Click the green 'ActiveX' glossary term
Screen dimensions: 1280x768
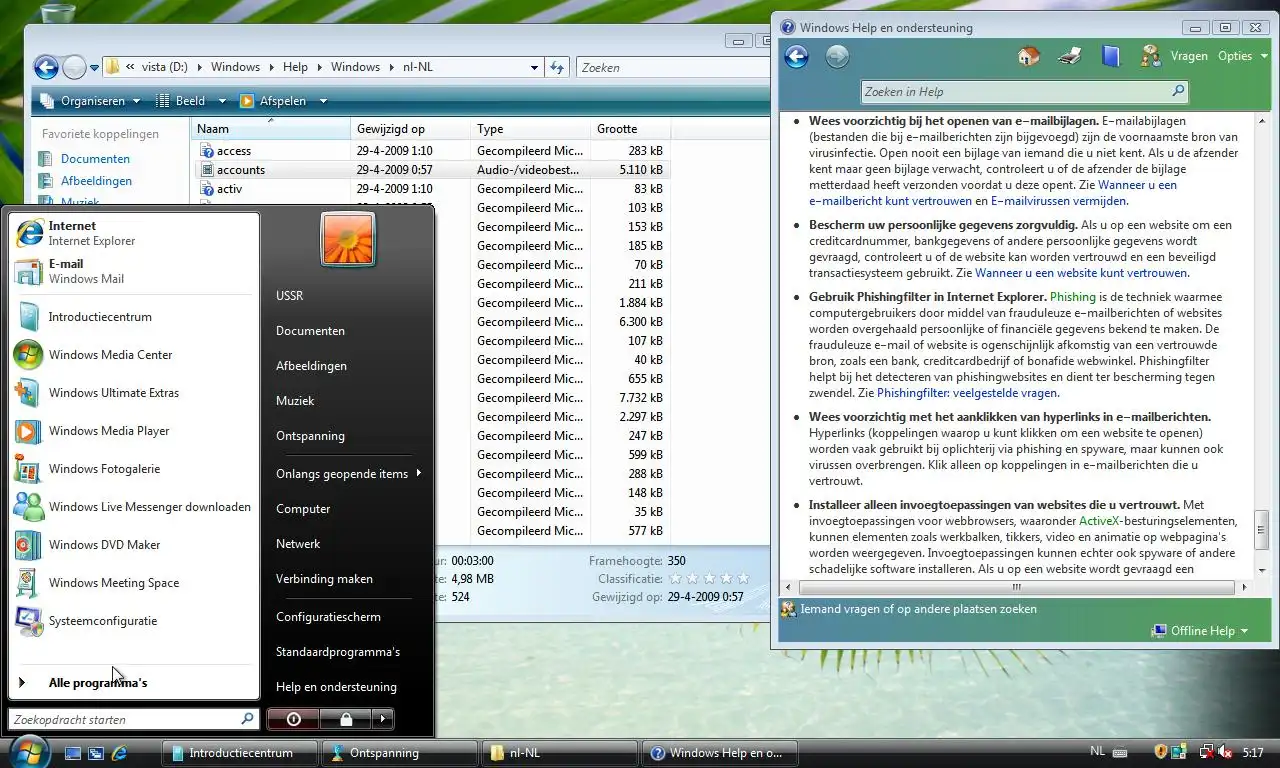coord(1099,521)
